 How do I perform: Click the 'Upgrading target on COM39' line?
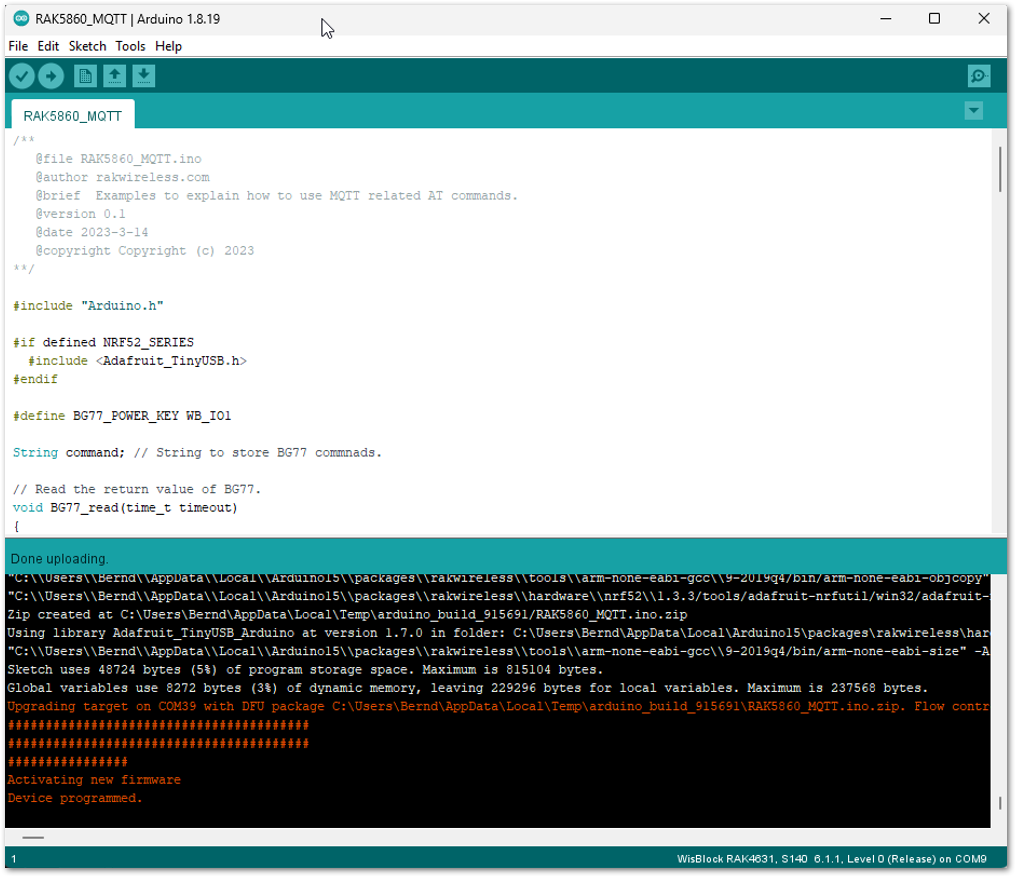498,707
